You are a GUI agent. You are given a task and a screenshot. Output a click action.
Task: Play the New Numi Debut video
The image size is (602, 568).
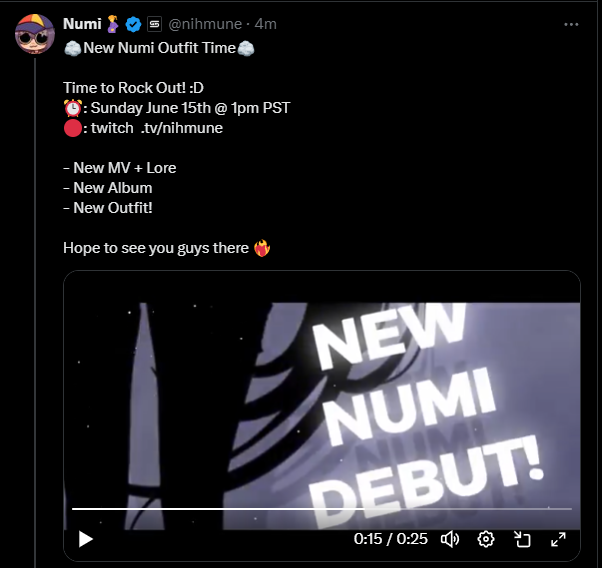coord(86,539)
